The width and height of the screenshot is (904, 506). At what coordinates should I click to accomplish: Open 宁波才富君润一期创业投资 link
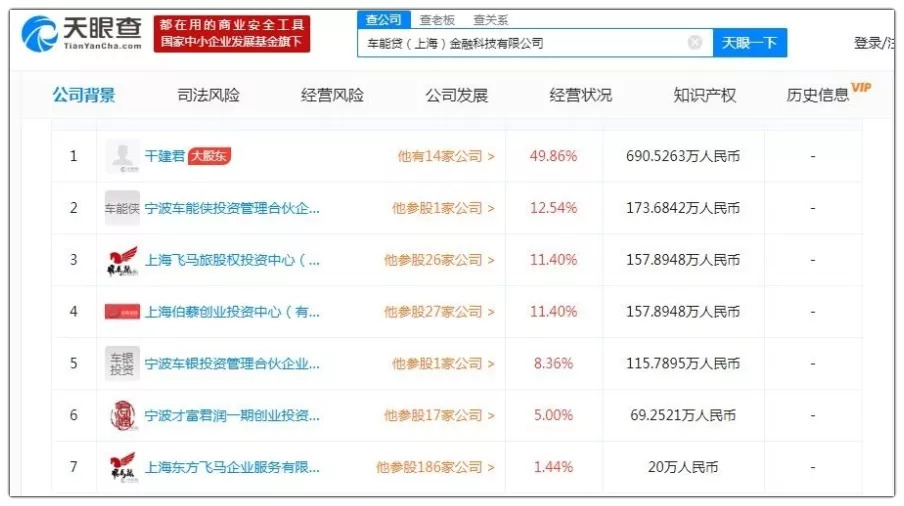[x=232, y=416]
